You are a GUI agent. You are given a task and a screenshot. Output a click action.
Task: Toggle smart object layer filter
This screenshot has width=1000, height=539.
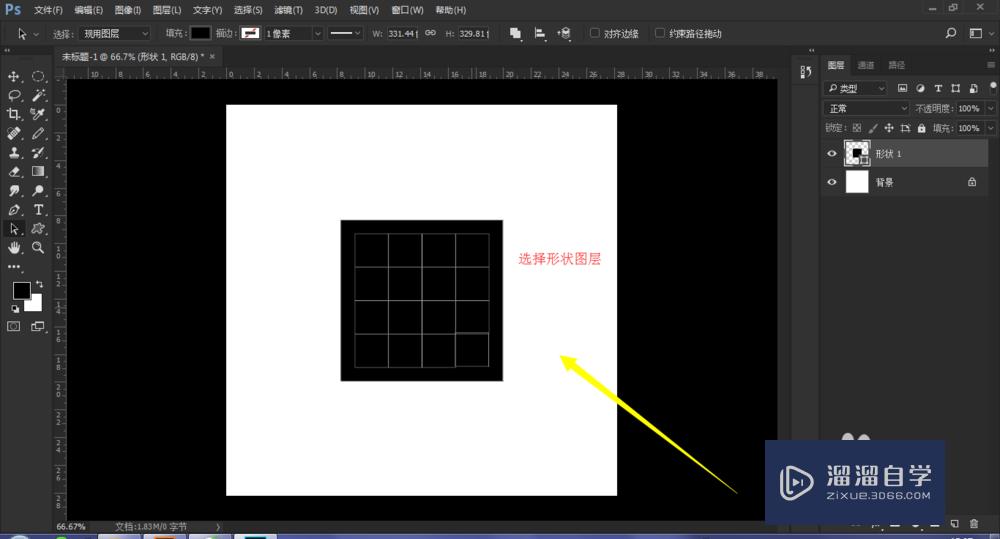(x=973, y=88)
